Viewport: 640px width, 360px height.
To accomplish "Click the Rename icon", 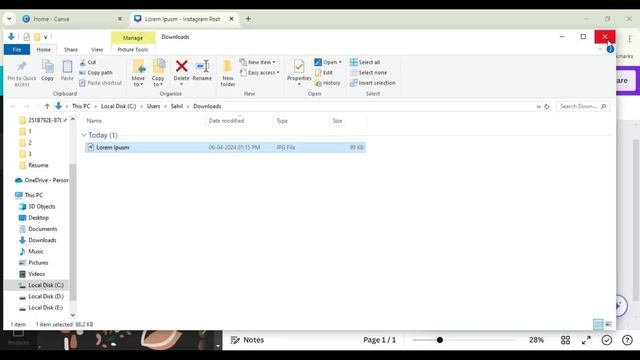I will pyautogui.click(x=202, y=70).
